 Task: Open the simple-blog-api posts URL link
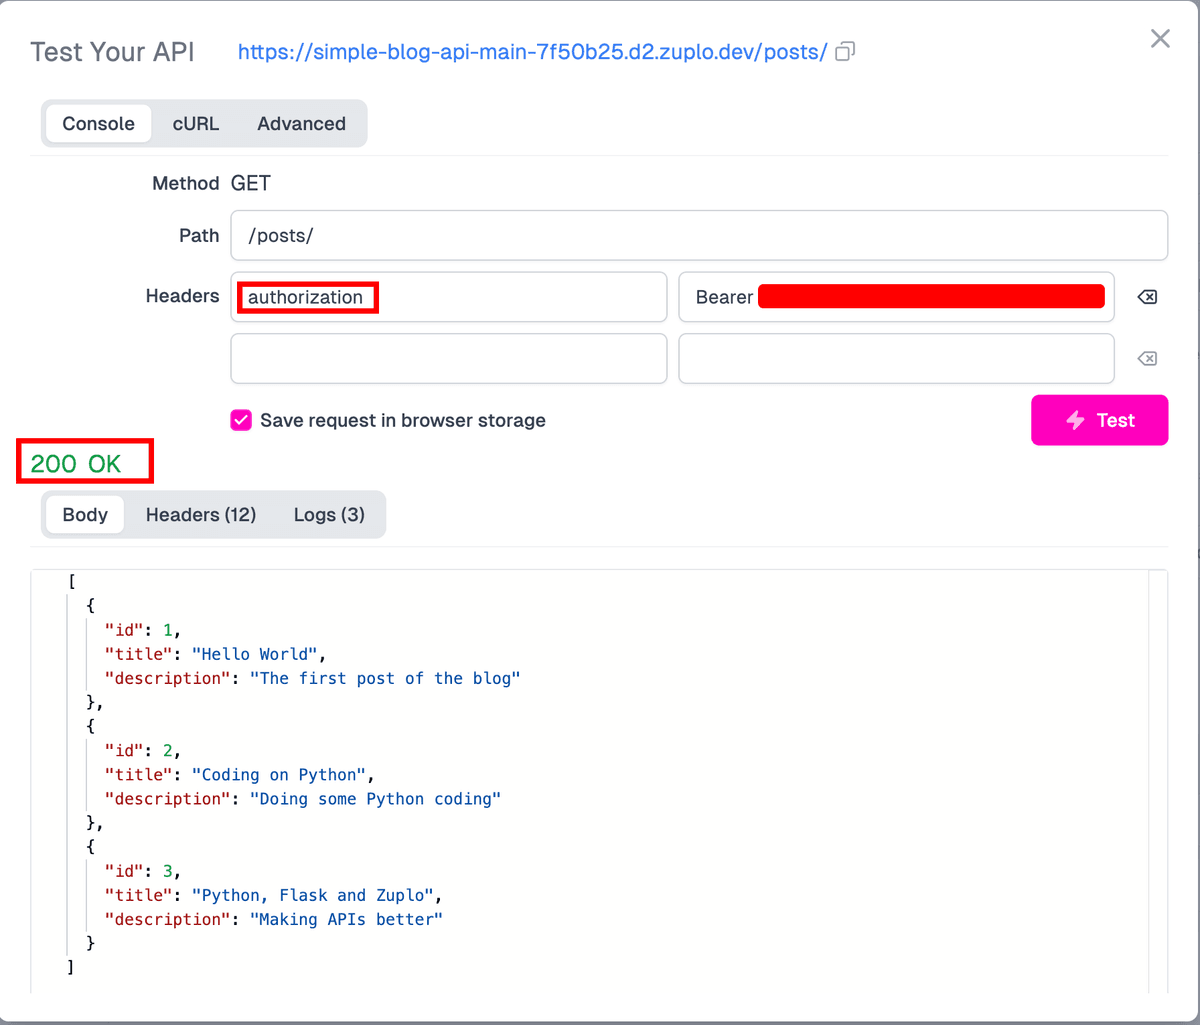tap(532, 52)
